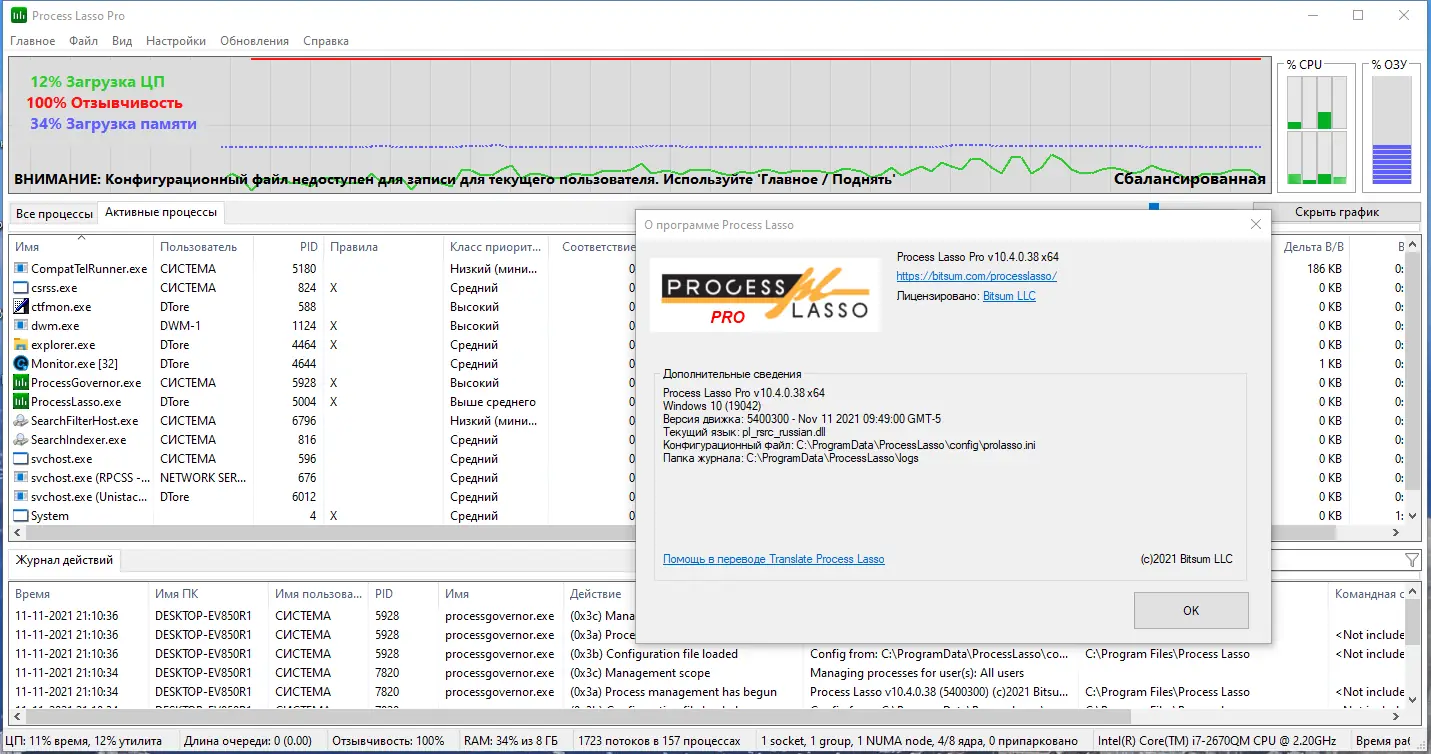The image size is (1431, 754).
Task: Sort by the Класс приоритета column header
Action: (x=496, y=246)
